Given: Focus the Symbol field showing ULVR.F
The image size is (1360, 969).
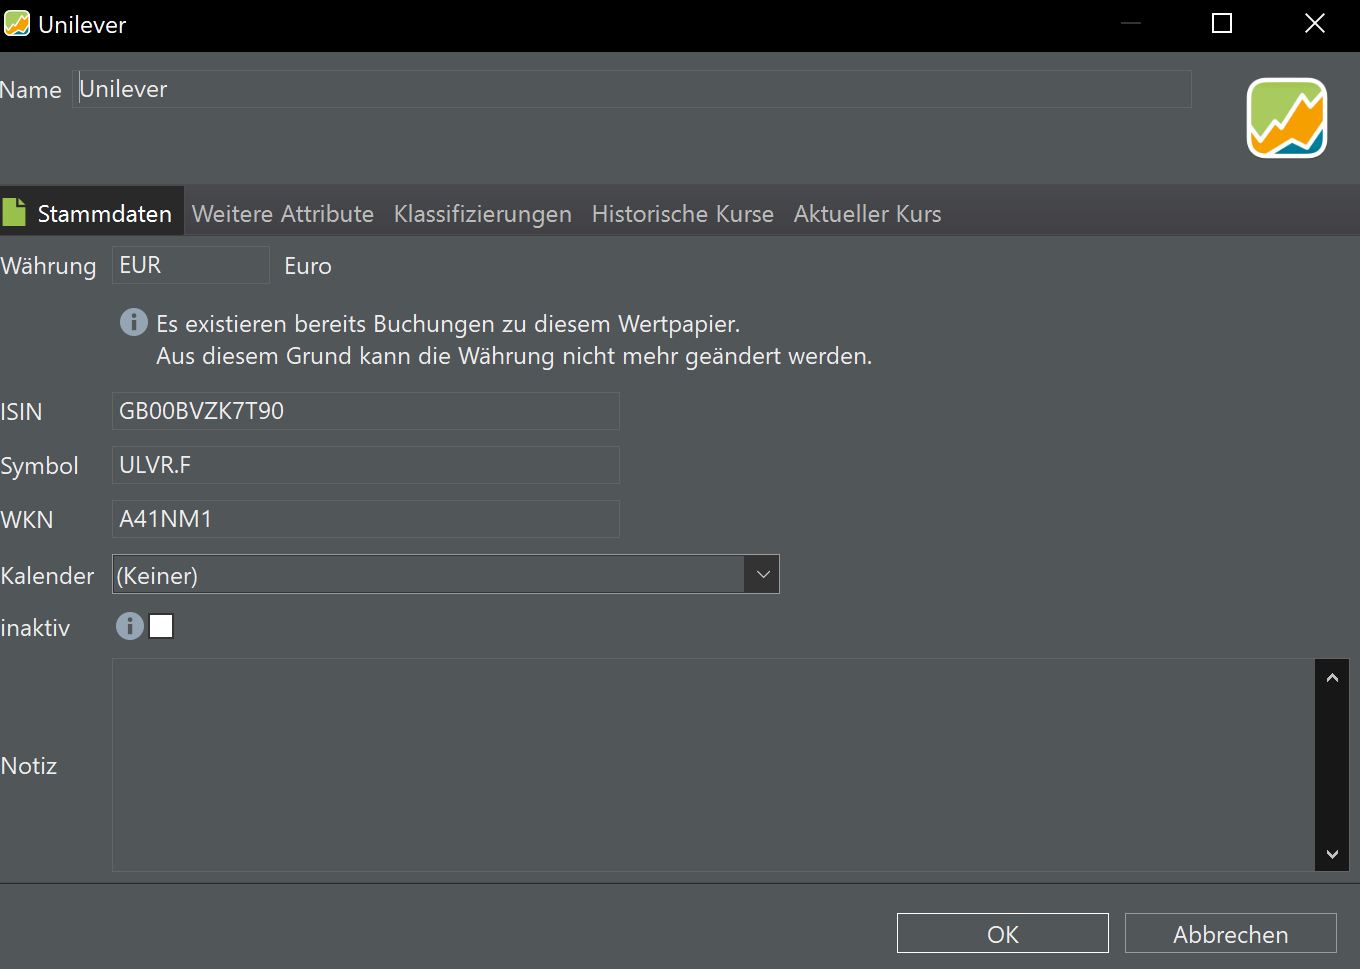Looking at the screenshot, I should click(x=365, y=465).
